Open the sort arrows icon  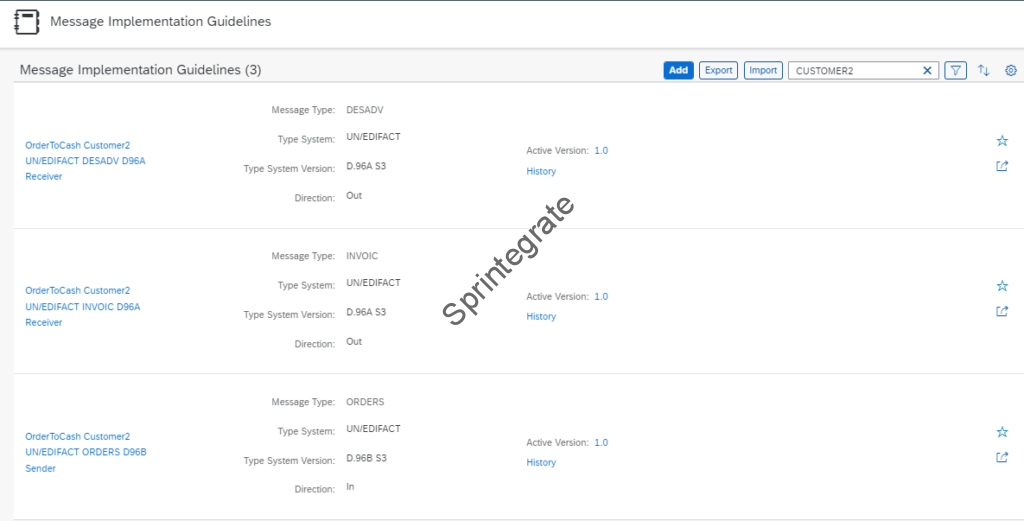coord(984,71)
